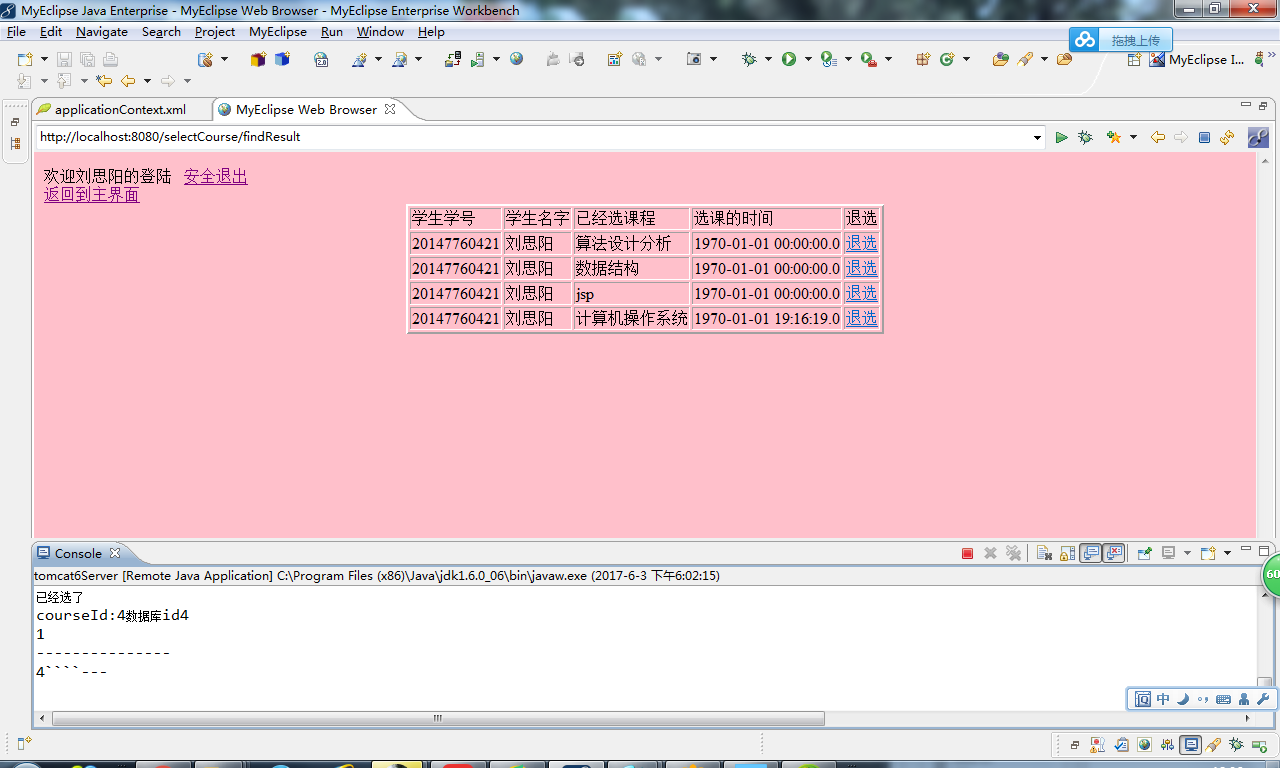Terminate the tomcat6Server process
The image size is (1280, 768).
click(967, 553)
